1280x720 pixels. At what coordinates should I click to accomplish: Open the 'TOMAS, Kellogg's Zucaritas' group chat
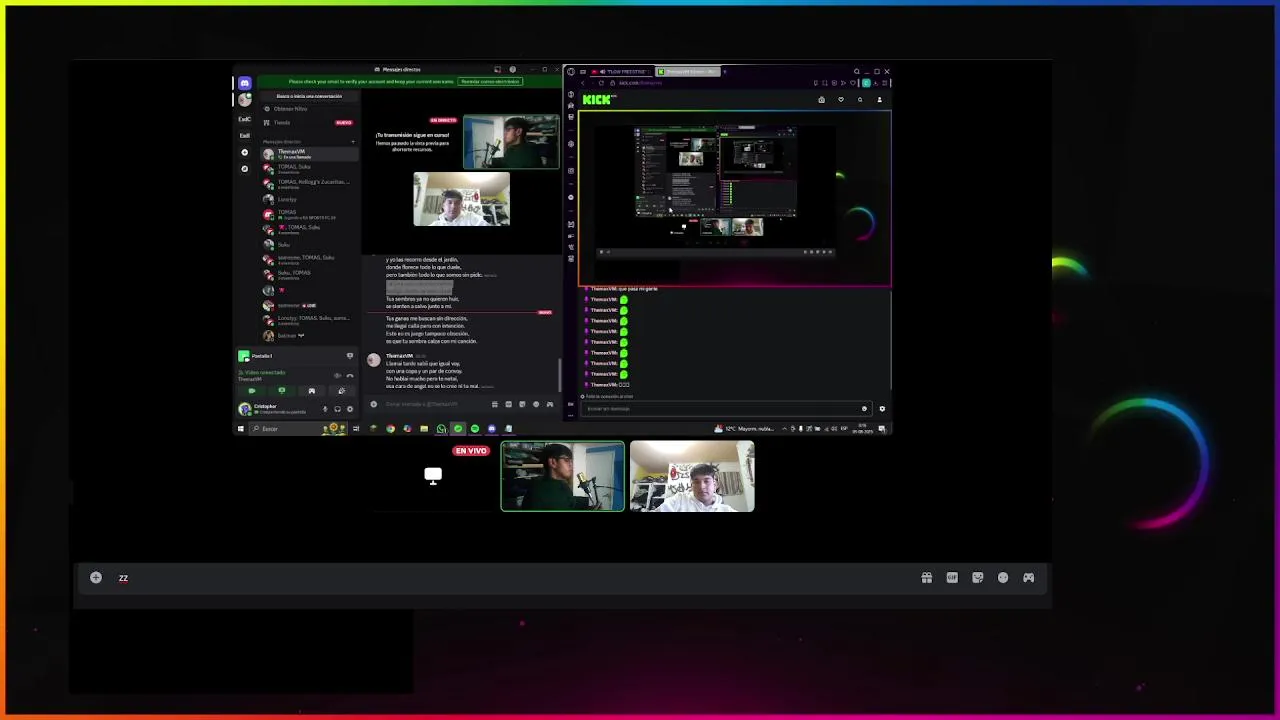pos(309,183)
